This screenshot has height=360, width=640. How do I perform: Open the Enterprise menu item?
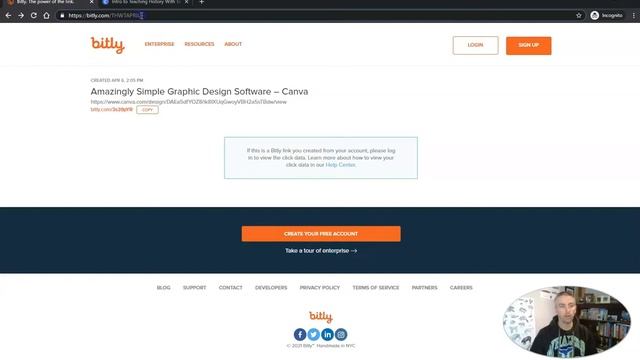[x=159, y=44]
